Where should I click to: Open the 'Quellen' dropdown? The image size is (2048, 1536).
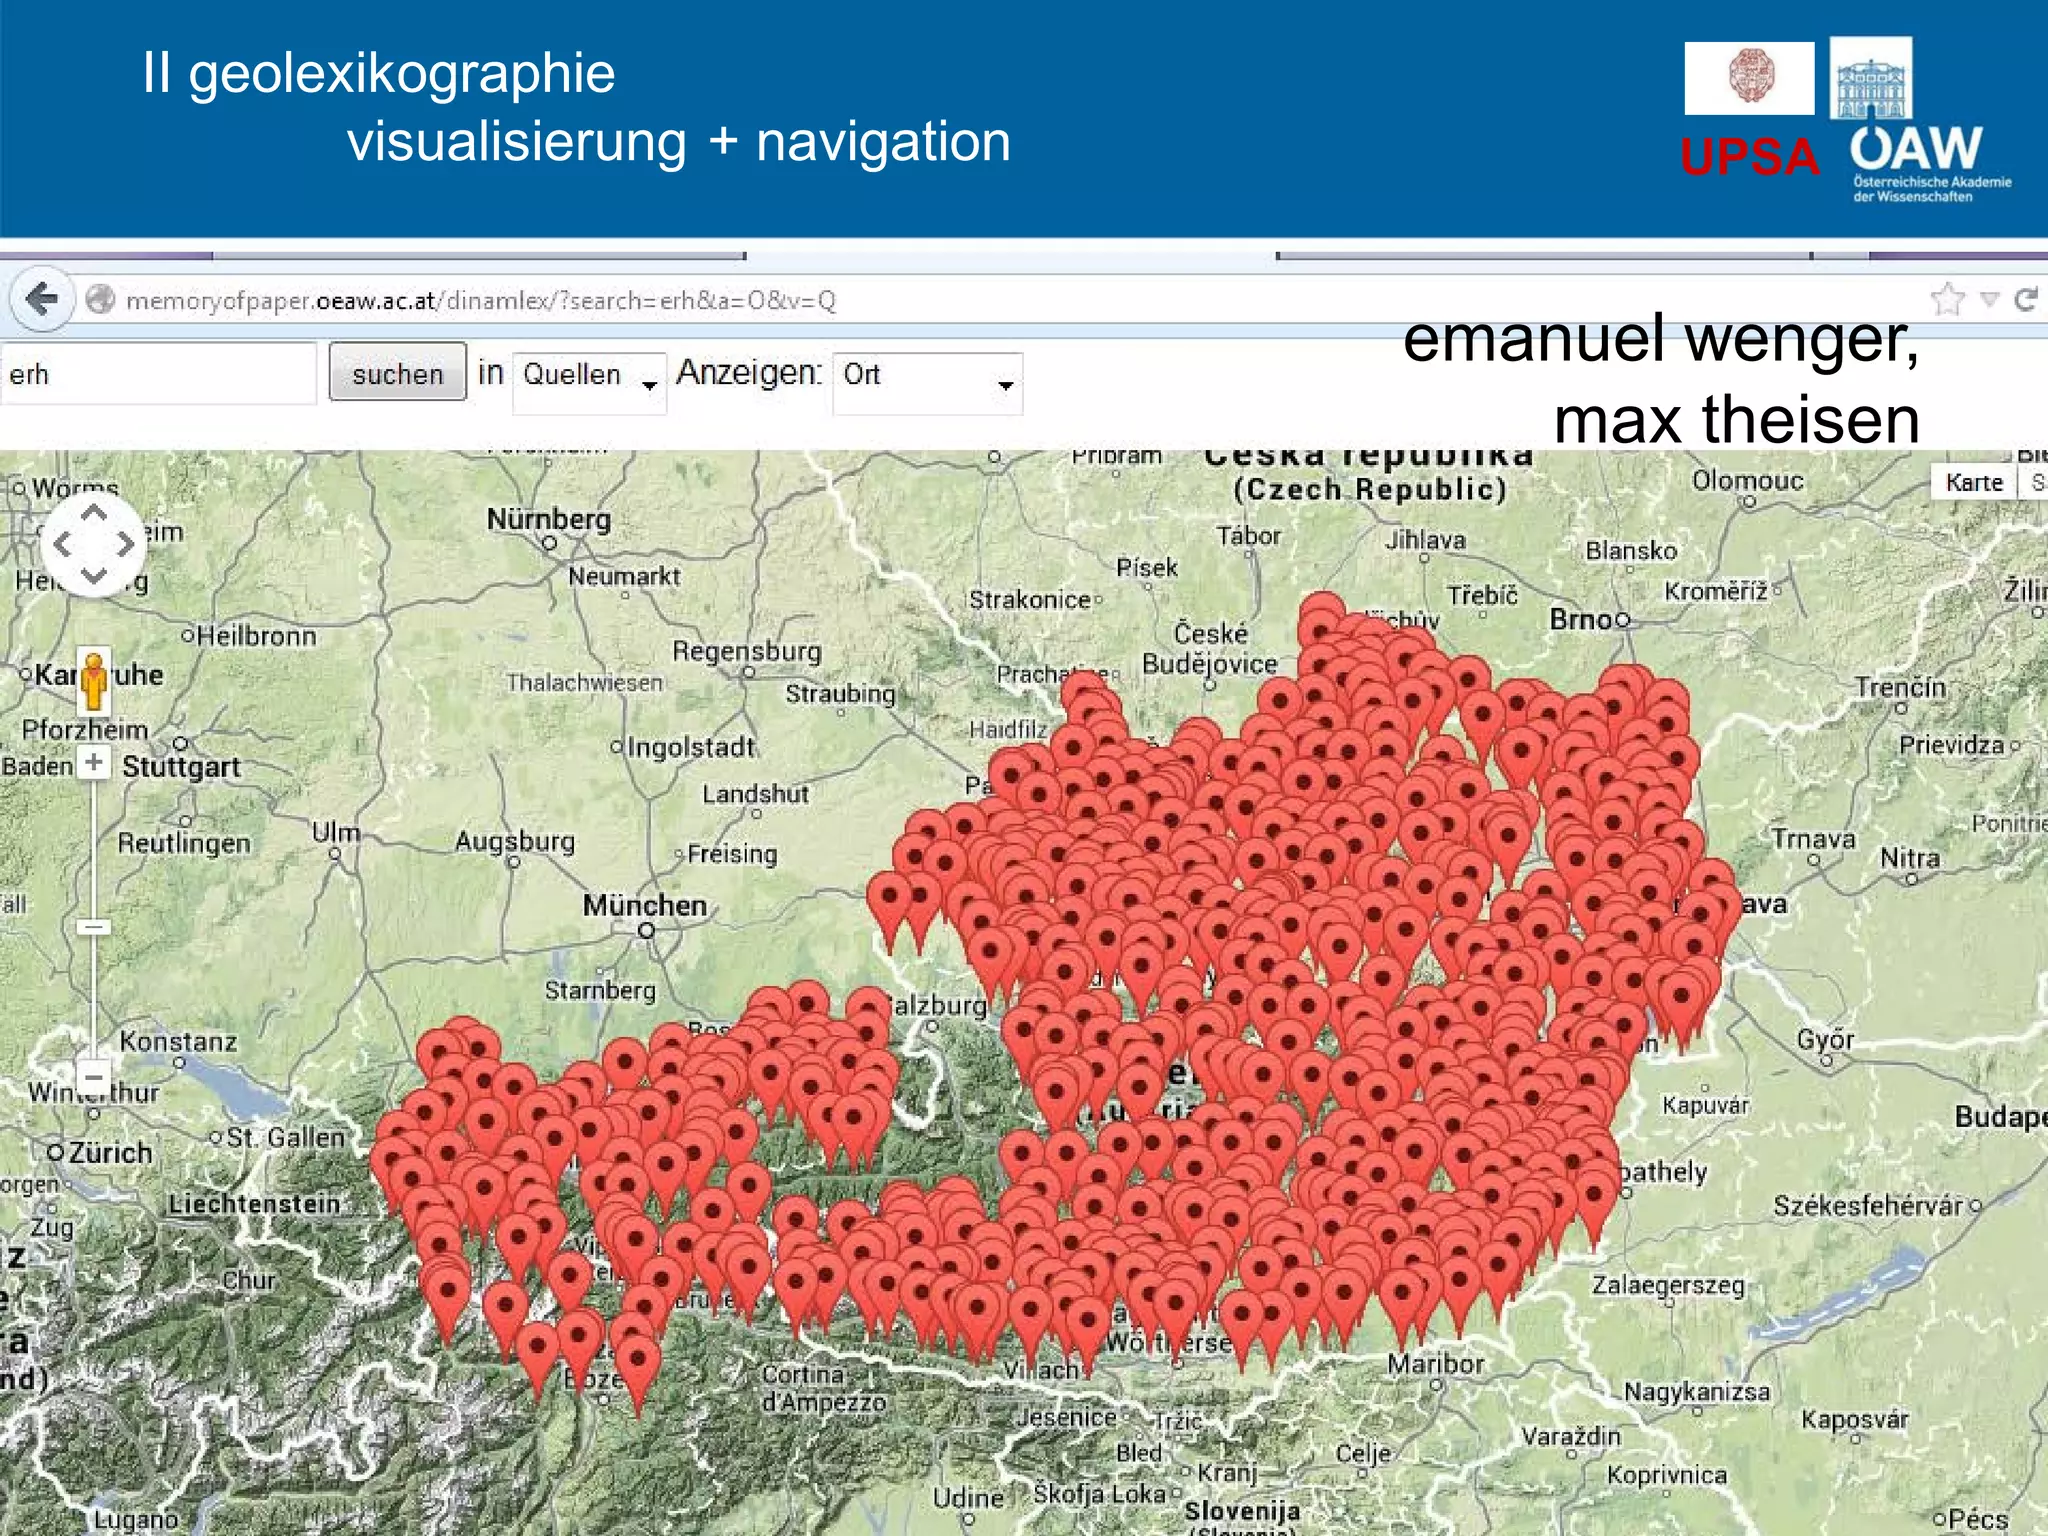(589, 382)
